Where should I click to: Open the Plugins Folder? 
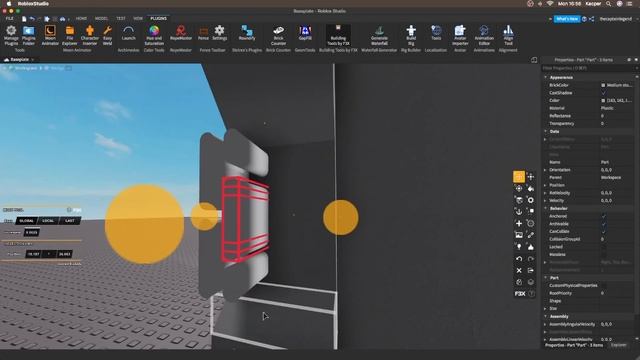(29, 35)
